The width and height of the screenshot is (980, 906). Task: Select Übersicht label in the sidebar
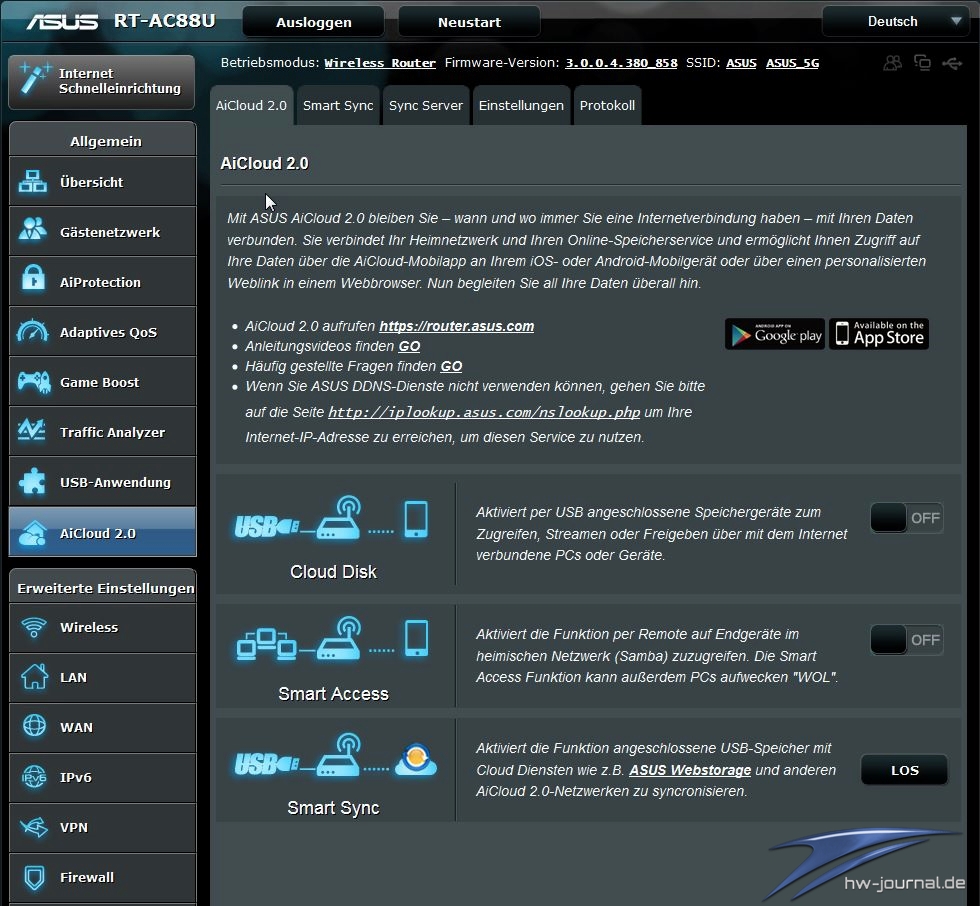[x=91, y=182]
